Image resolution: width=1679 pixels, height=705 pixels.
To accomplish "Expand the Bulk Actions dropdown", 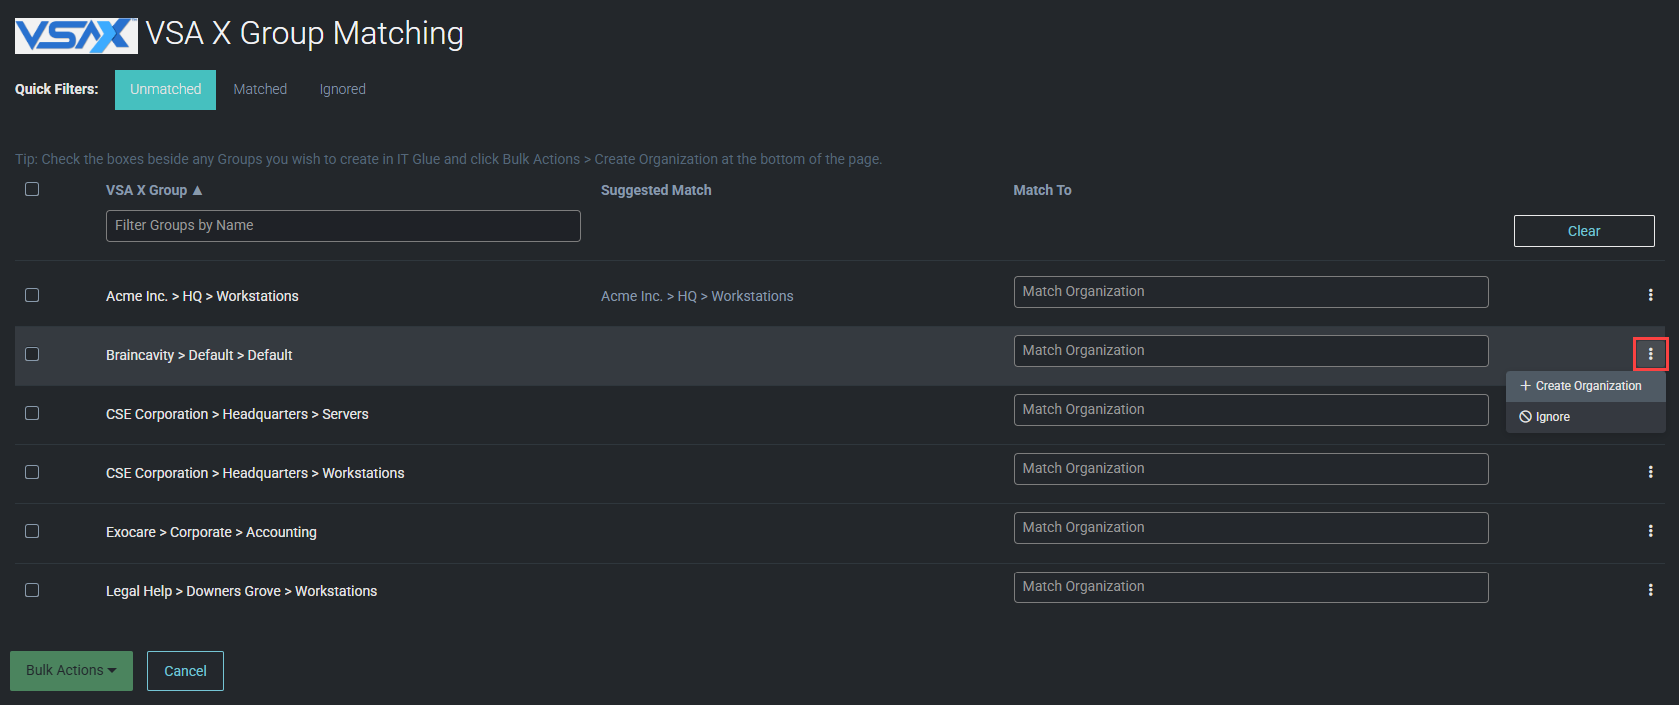I will coord(71,671).
